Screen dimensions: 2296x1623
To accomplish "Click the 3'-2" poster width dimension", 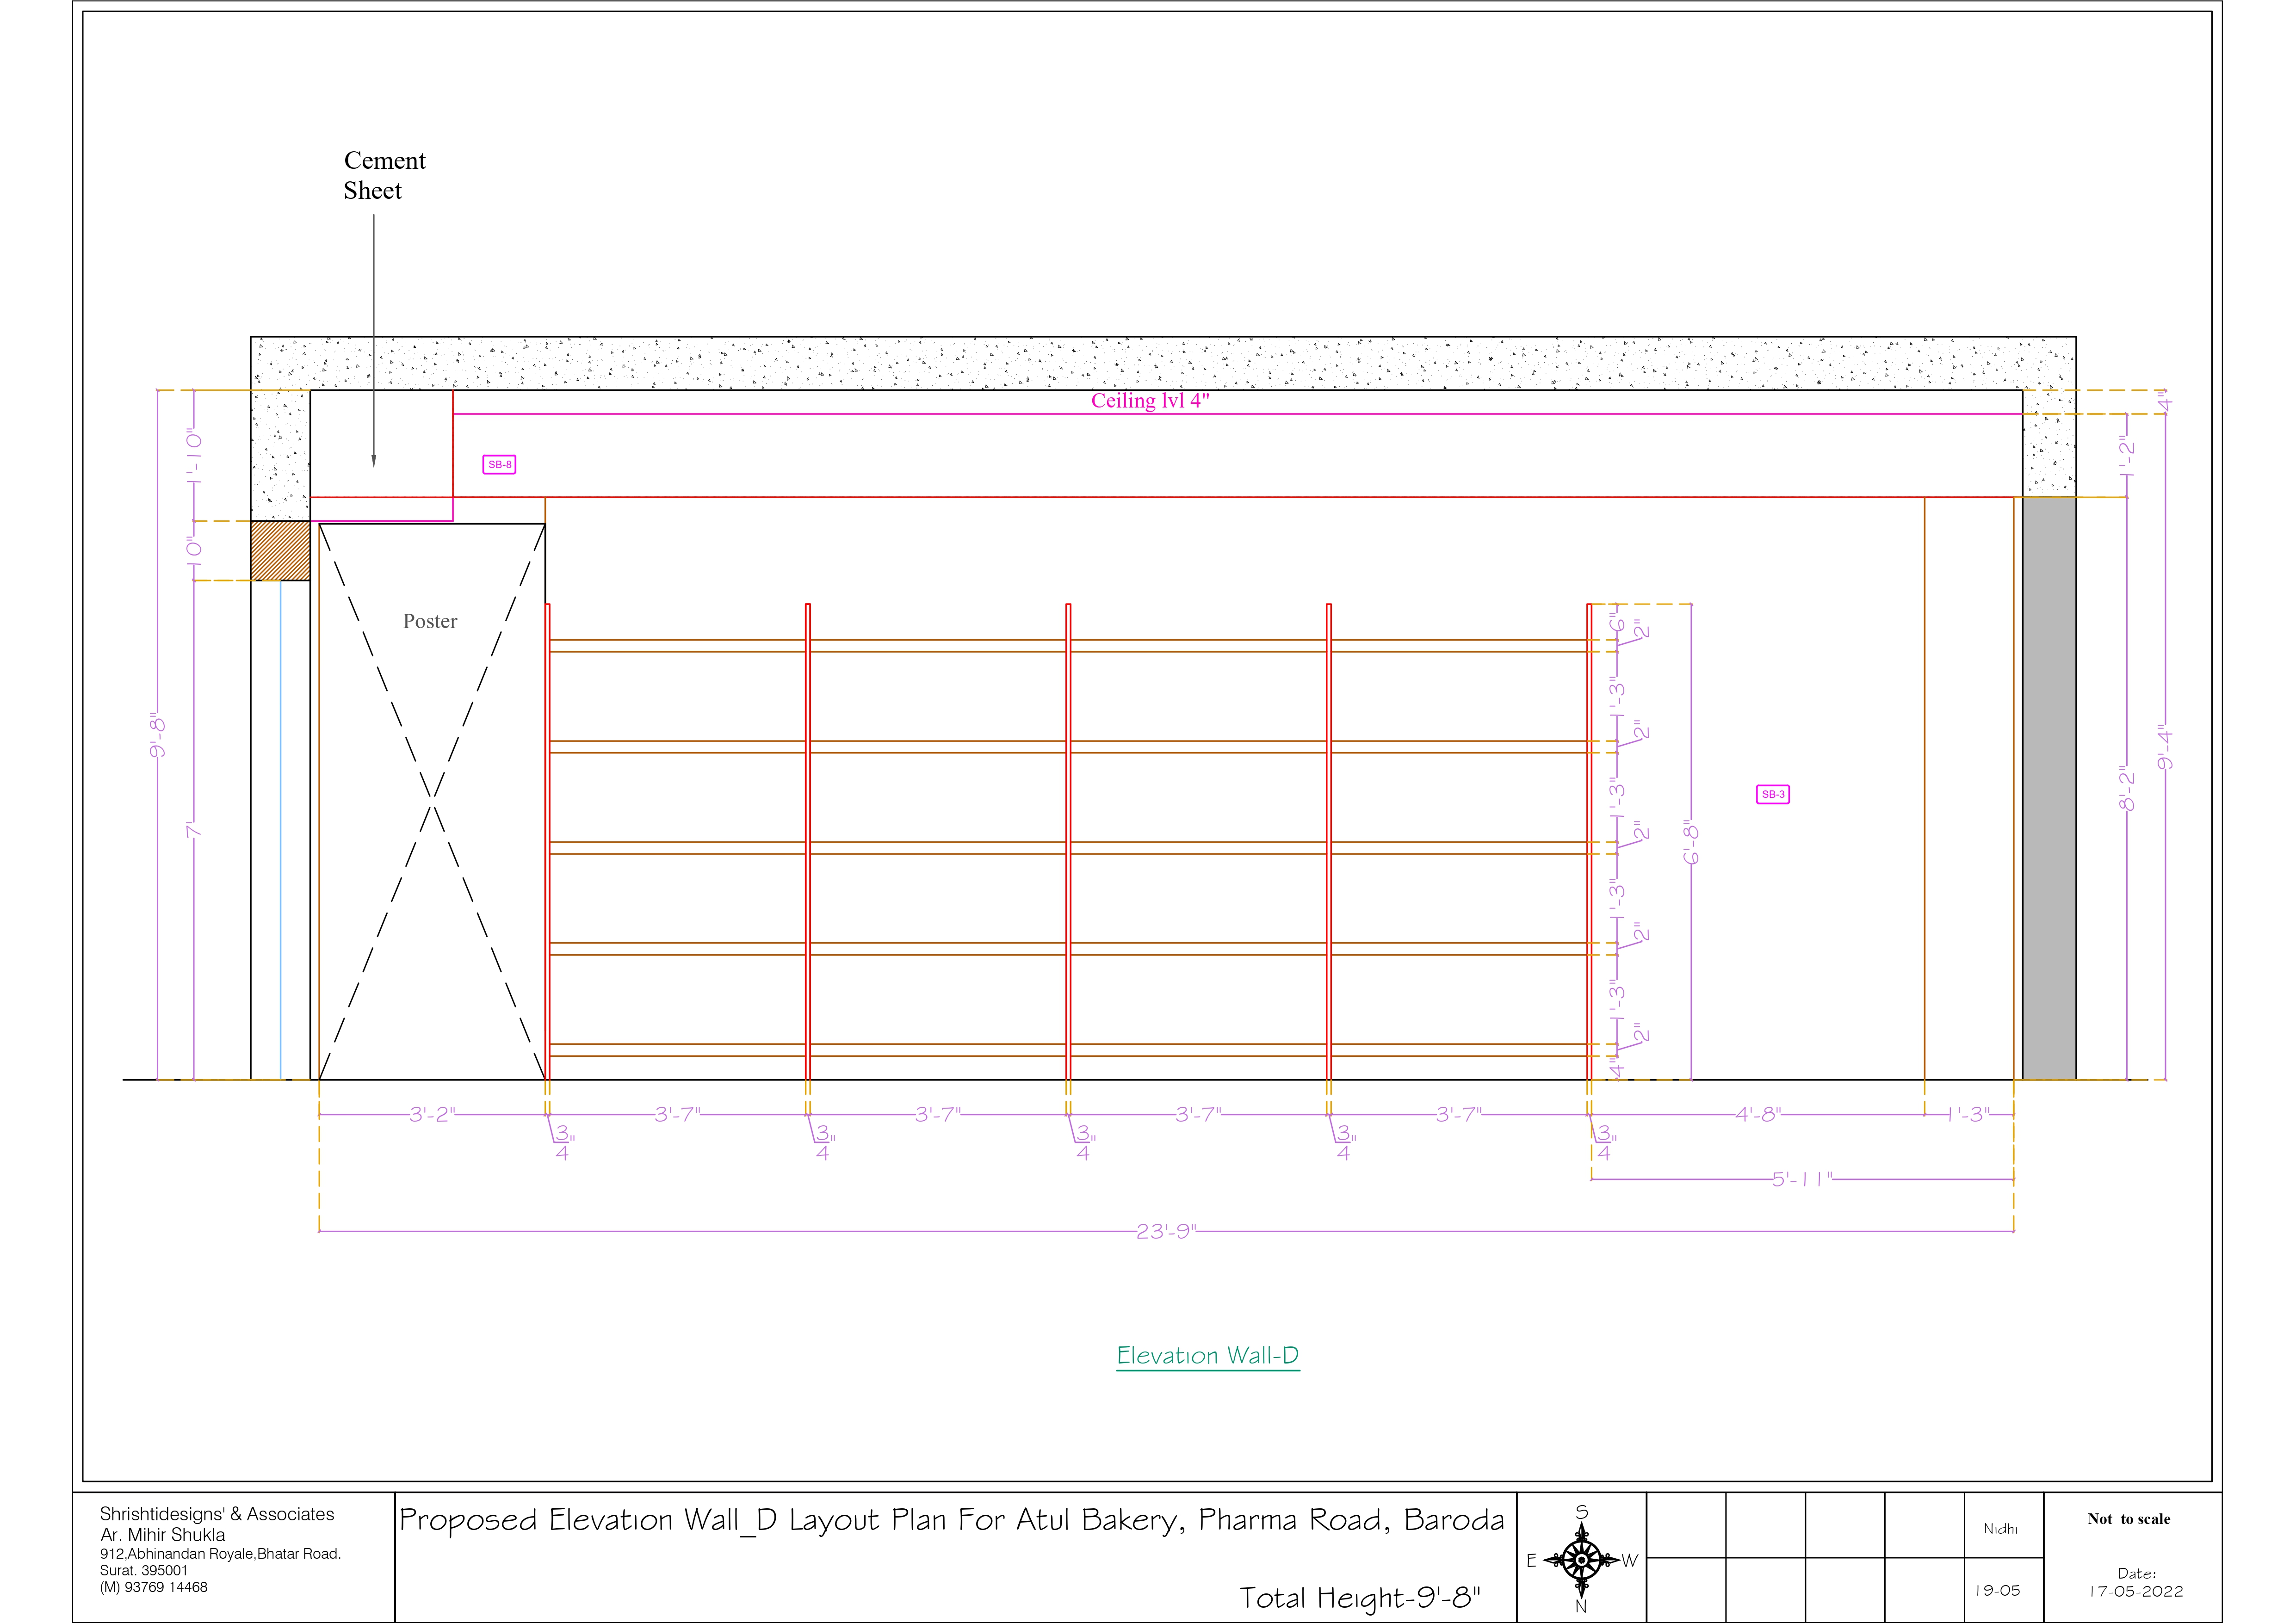I will (431, 1114).
